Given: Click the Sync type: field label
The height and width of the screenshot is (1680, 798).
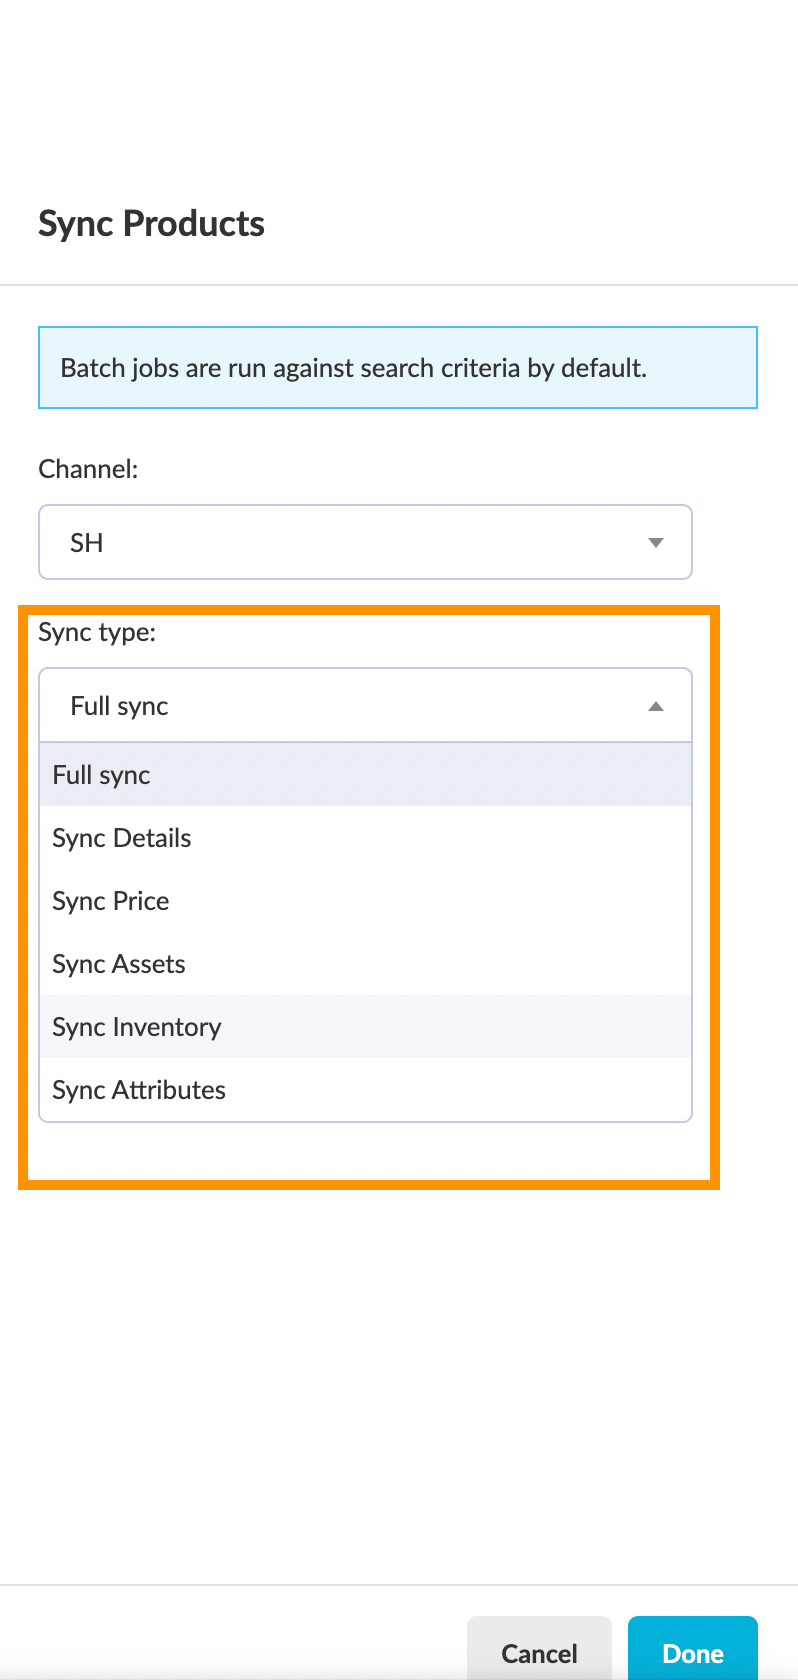Looking at the screenshot, I should [x=97, y=632].
